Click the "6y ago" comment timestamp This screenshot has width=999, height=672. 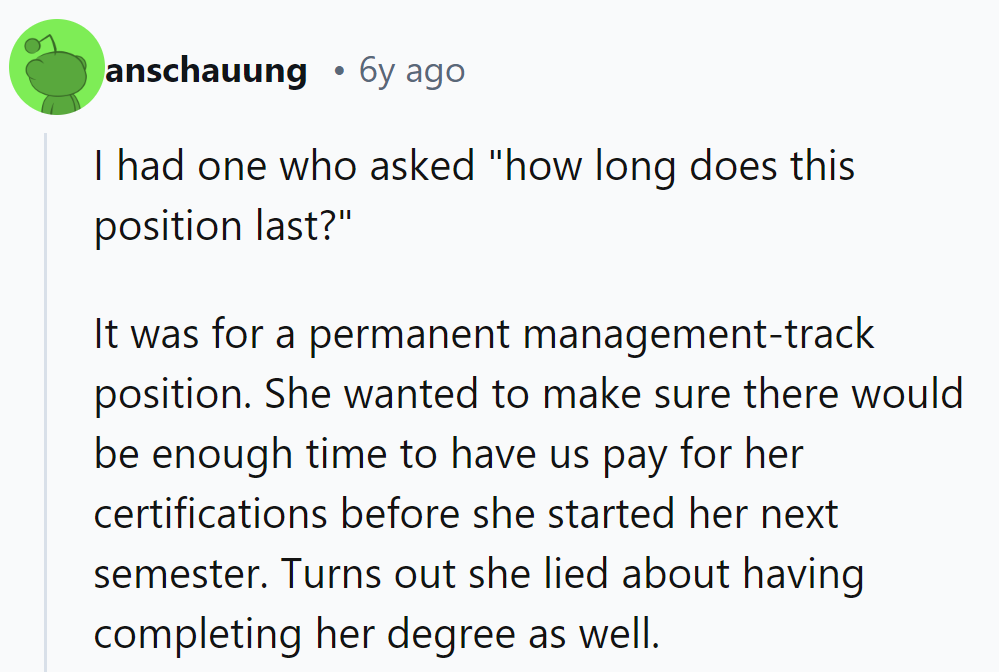412,70
